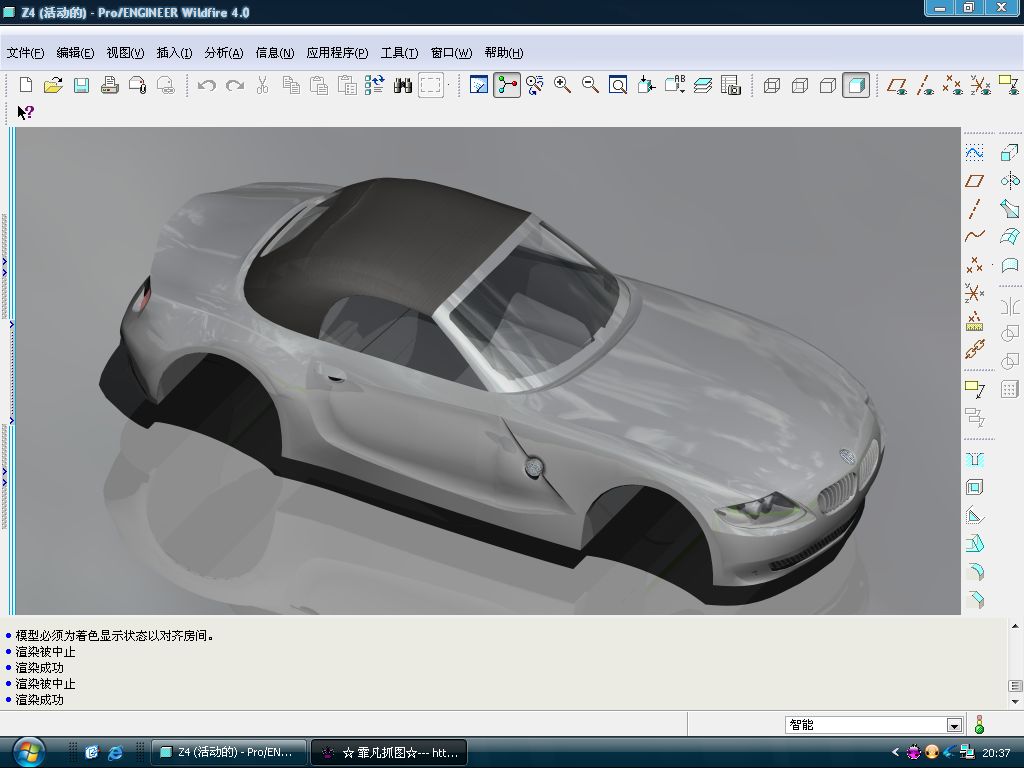Activate the context-sensitive help pointer

[x=25, y=112]
